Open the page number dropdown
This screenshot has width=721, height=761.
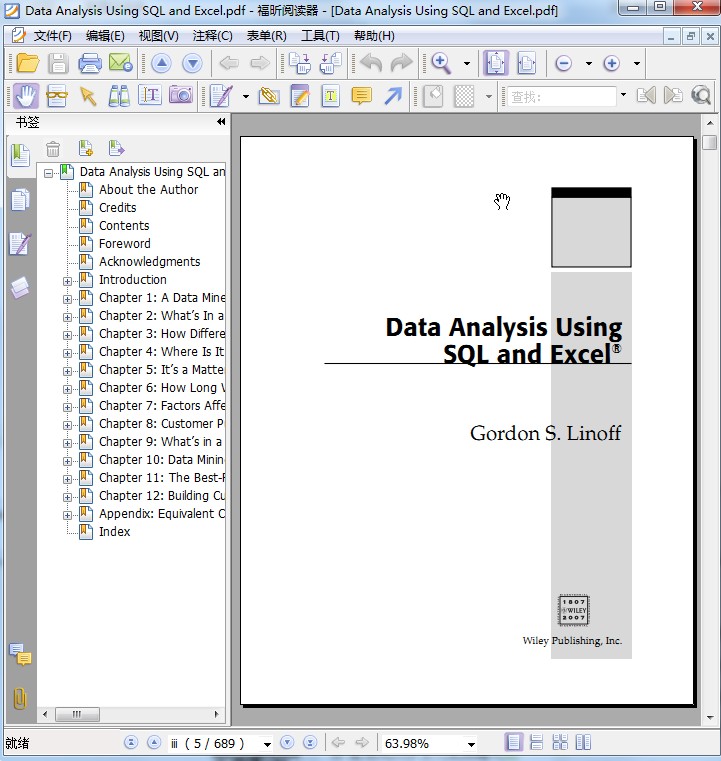coord(267,744)
